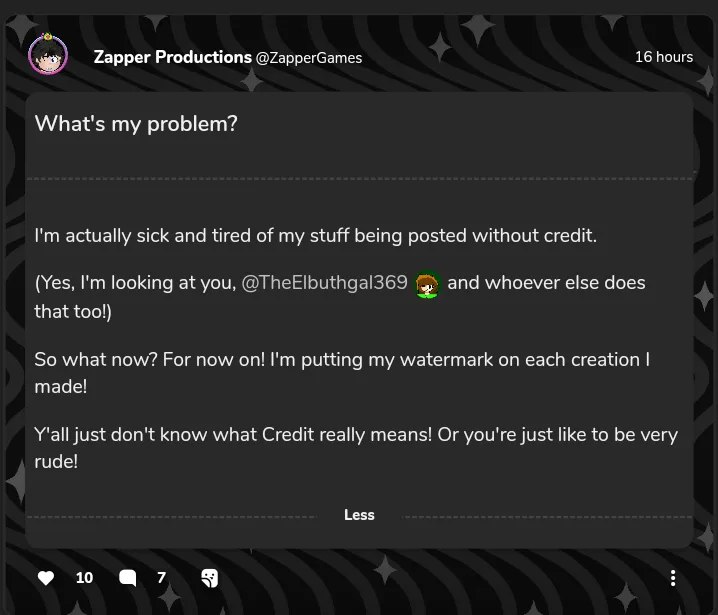
Task: Click the sticker icon below the post
Action: (209, 578)
